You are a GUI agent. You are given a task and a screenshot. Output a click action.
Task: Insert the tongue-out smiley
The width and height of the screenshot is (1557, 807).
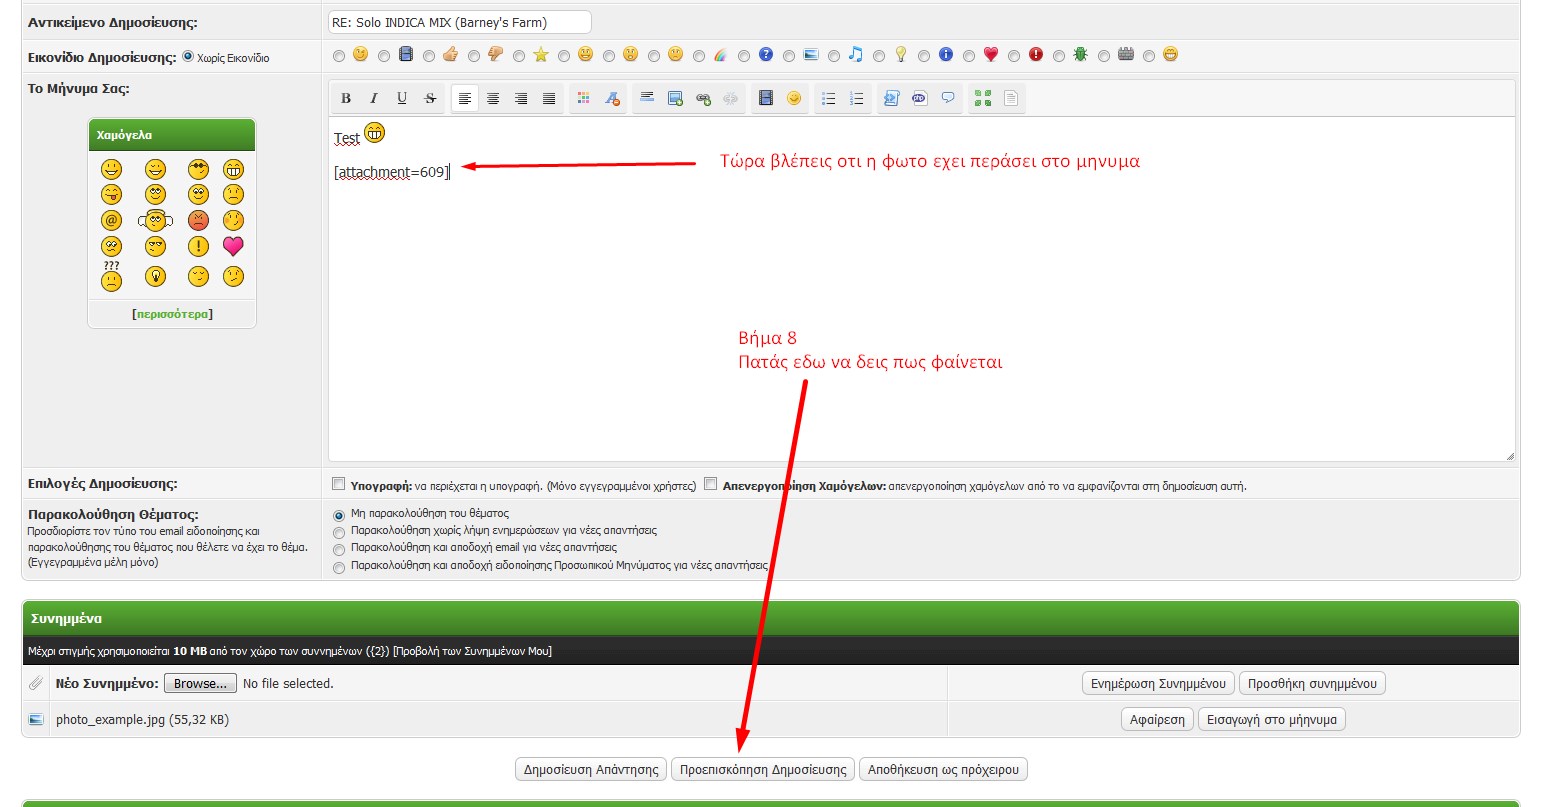[111, 194]
